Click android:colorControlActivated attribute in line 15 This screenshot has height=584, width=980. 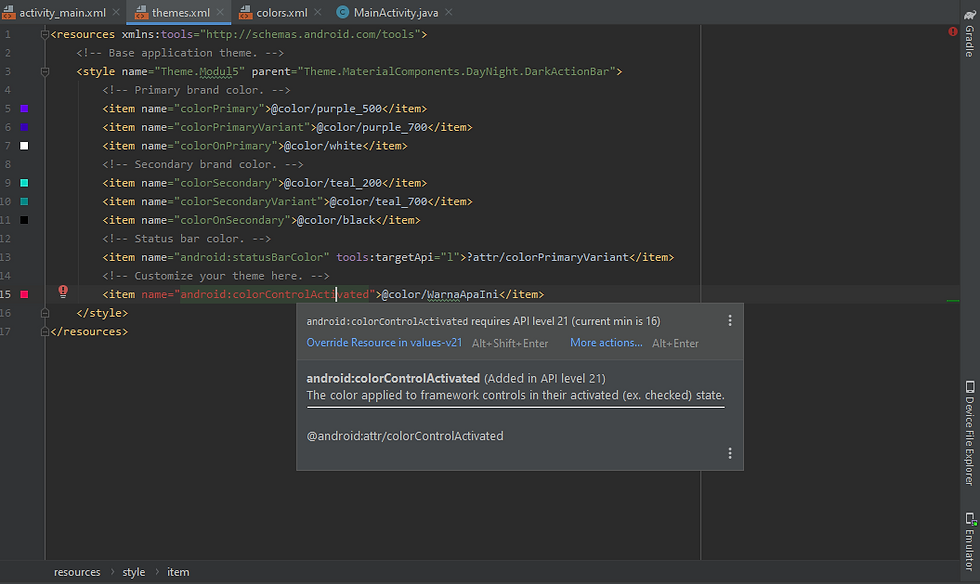[274, 294]
